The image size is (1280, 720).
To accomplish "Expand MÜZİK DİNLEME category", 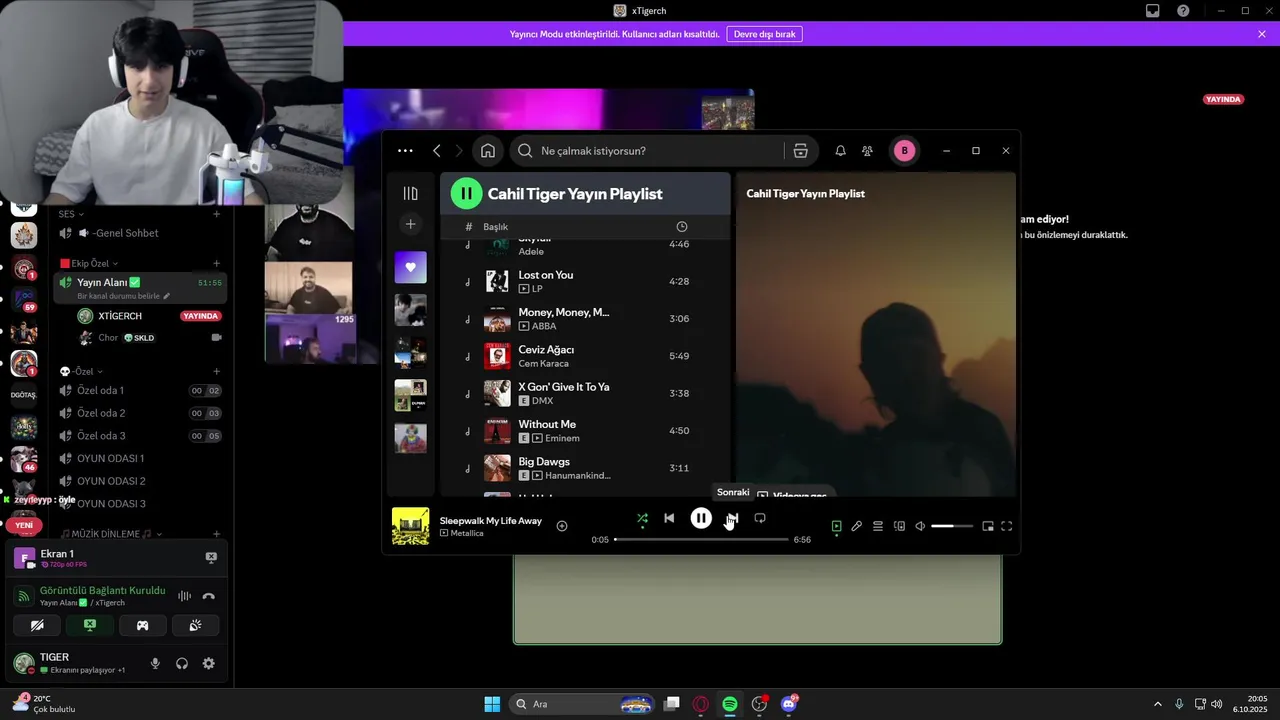I will tap(111, 534).
